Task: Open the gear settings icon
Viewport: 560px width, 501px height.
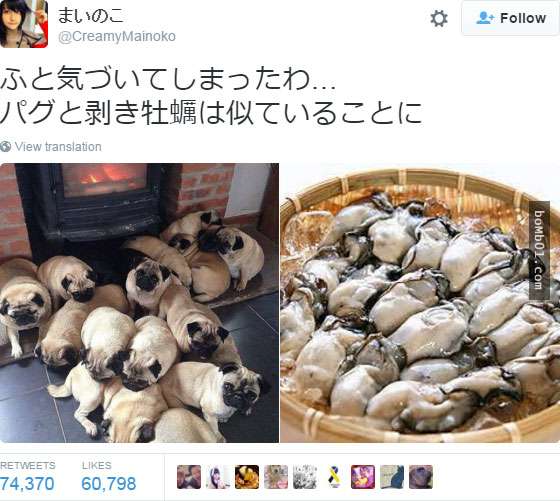Action: [x=439, y=19]
